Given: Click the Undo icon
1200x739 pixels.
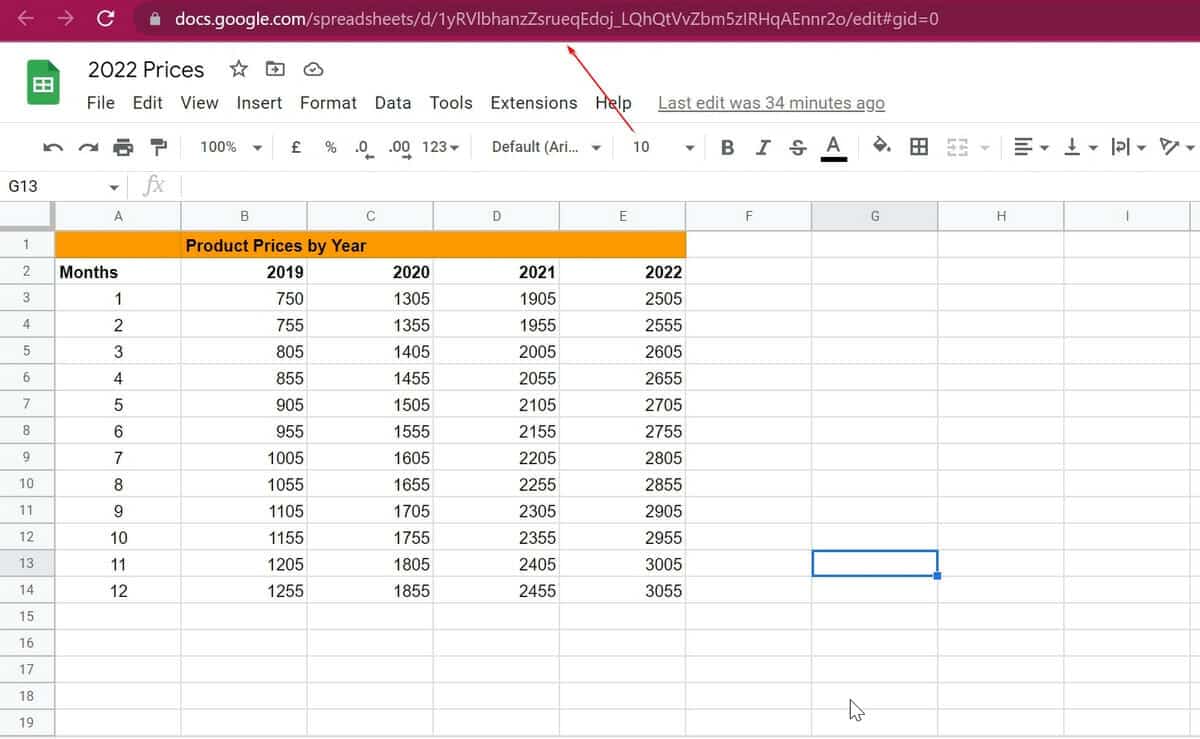Looking at the screenshot, I should (52, 146).
